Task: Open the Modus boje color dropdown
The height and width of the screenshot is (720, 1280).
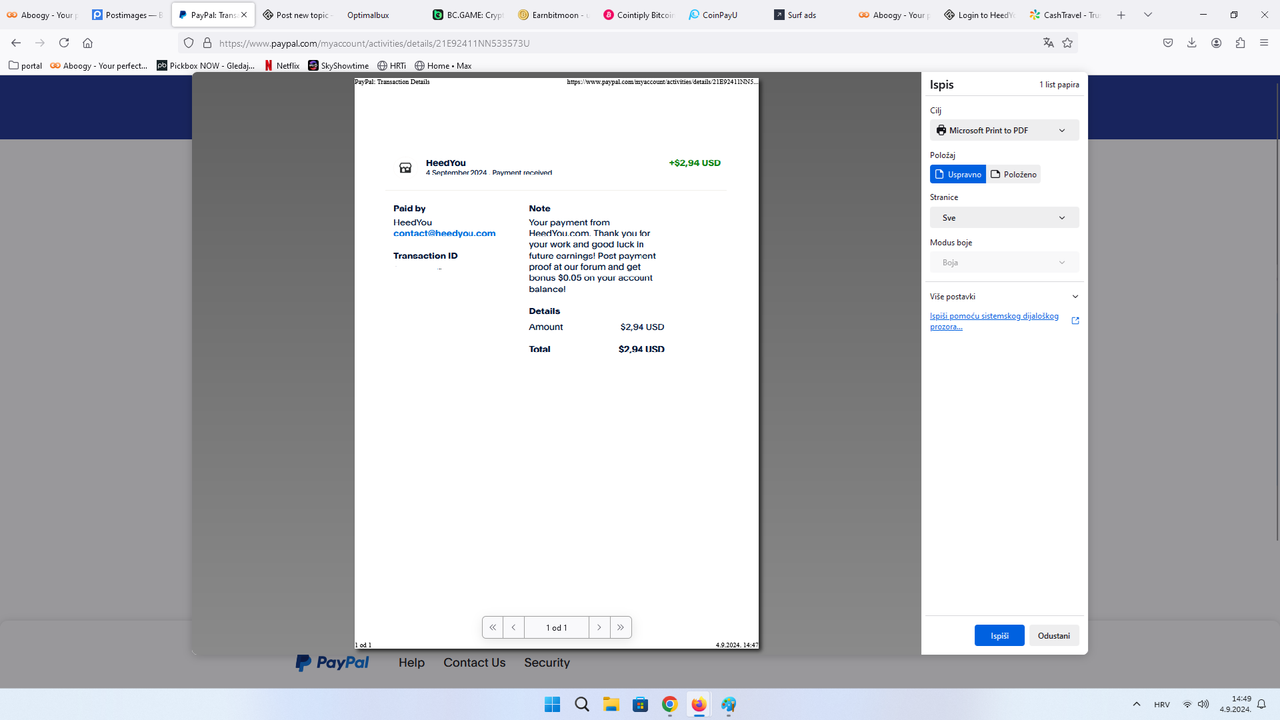Action: [x=1004, y=262]
